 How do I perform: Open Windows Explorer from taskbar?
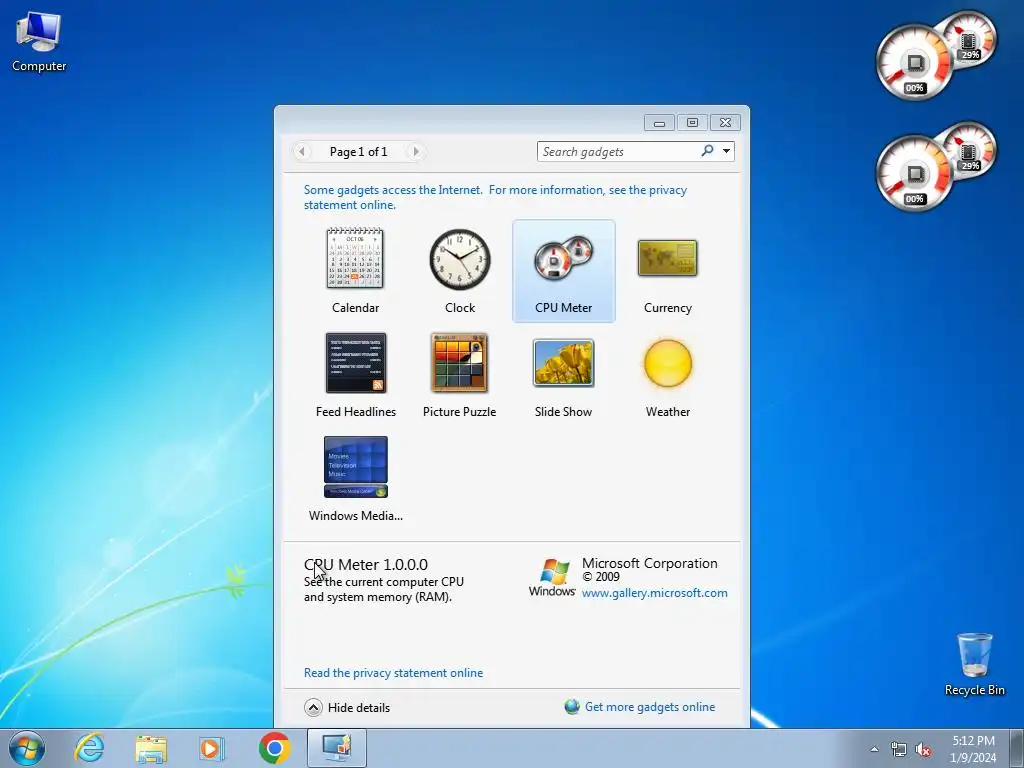151,748
